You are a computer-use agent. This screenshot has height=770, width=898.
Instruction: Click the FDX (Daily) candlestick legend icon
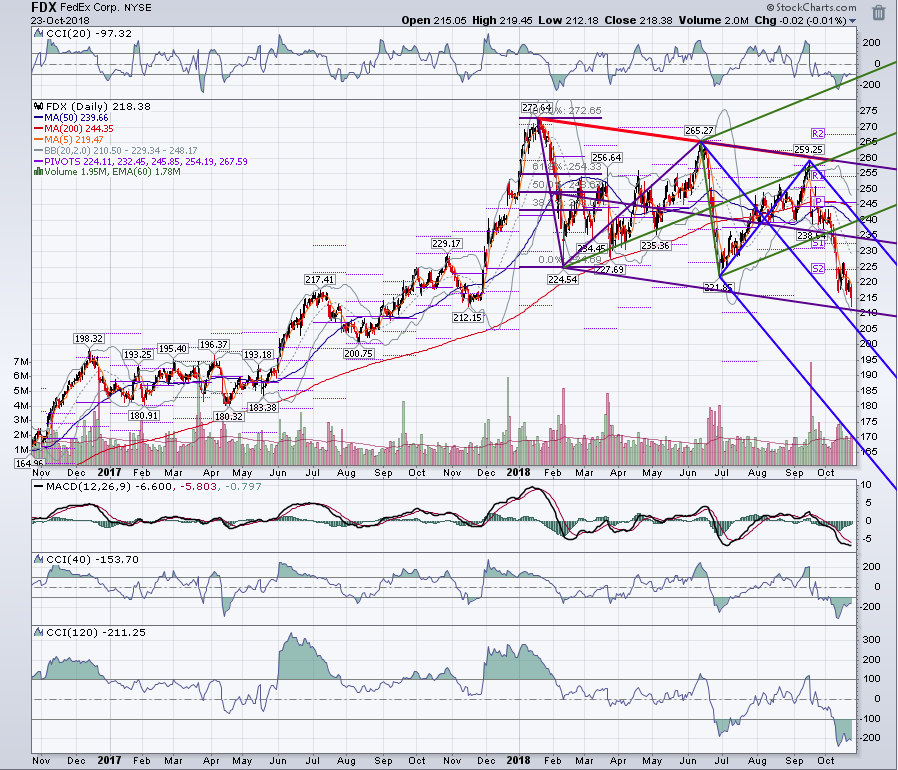(39, 107)
